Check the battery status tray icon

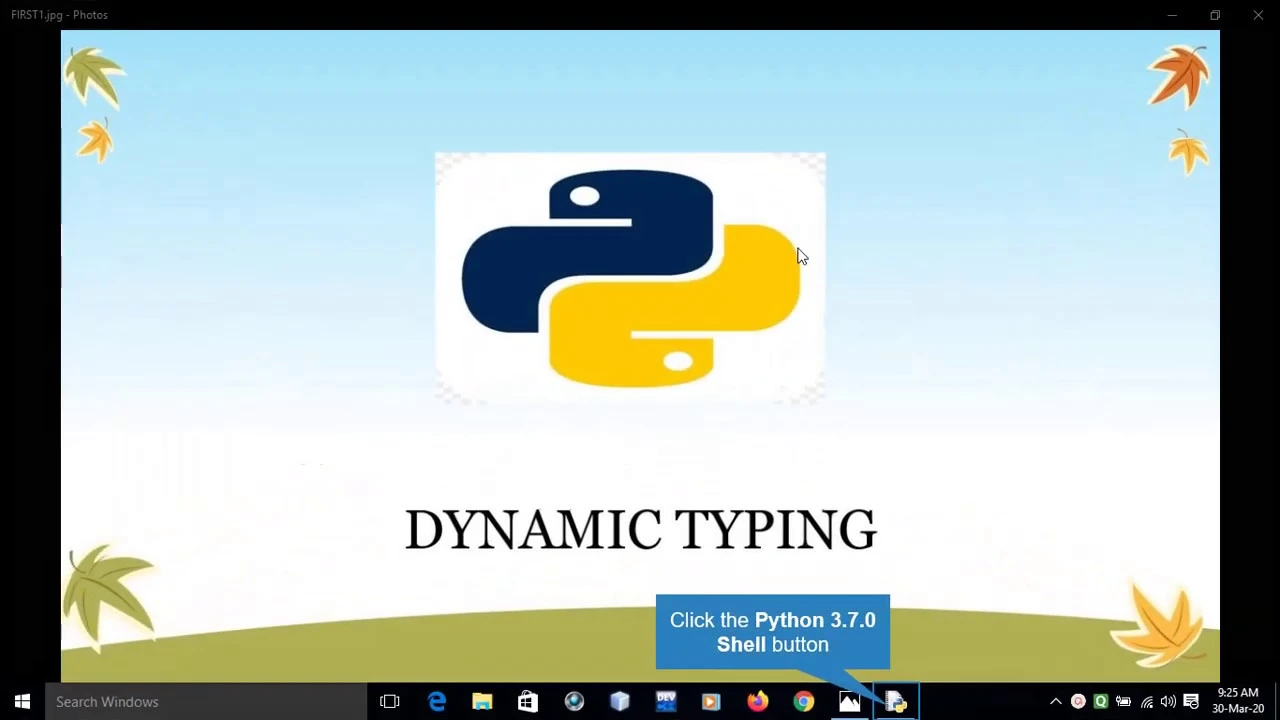pos(1123,702)
